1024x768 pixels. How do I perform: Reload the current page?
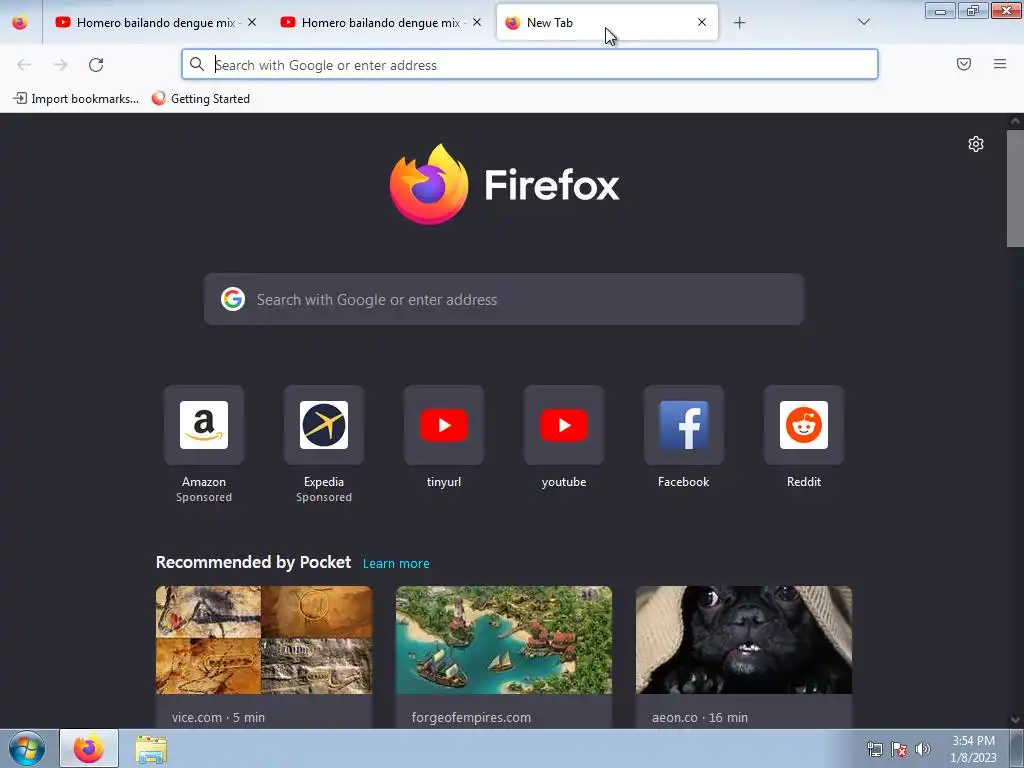coord(96,65)
